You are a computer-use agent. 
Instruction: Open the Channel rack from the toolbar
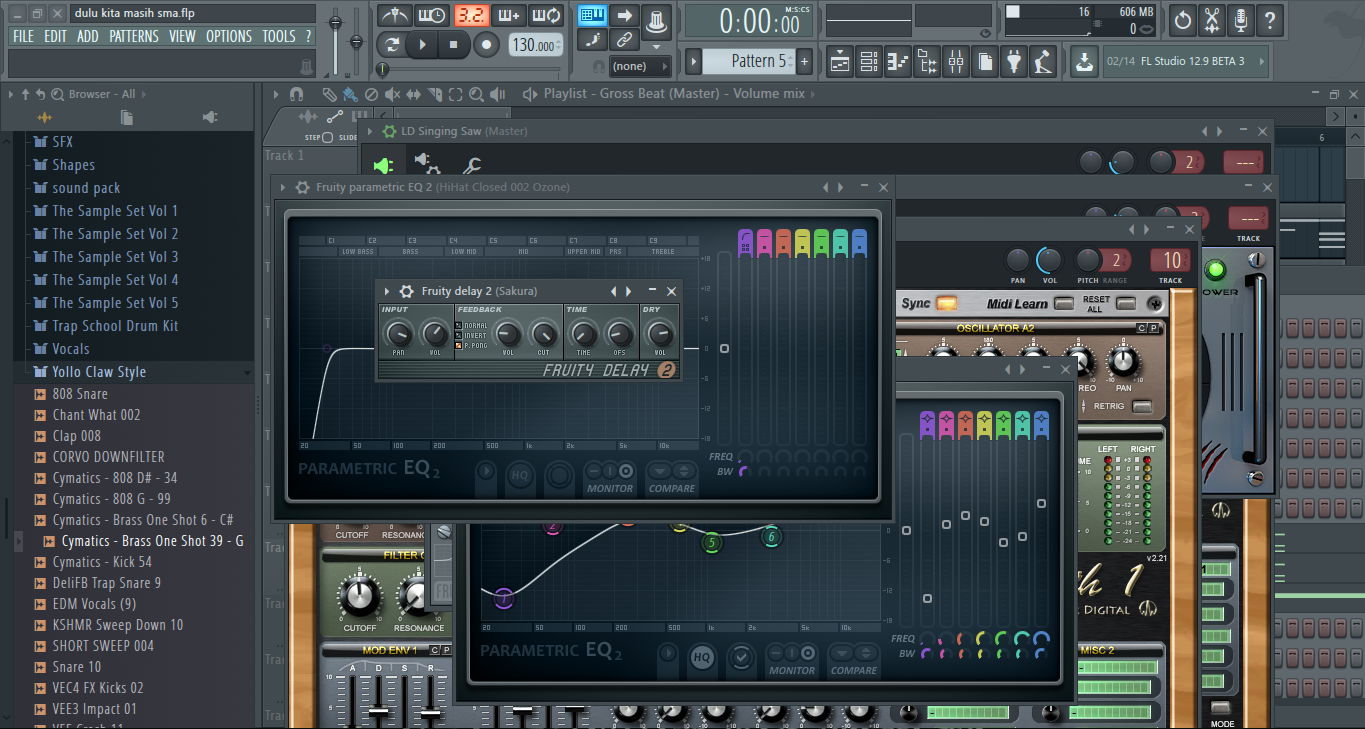coord(869,62)
